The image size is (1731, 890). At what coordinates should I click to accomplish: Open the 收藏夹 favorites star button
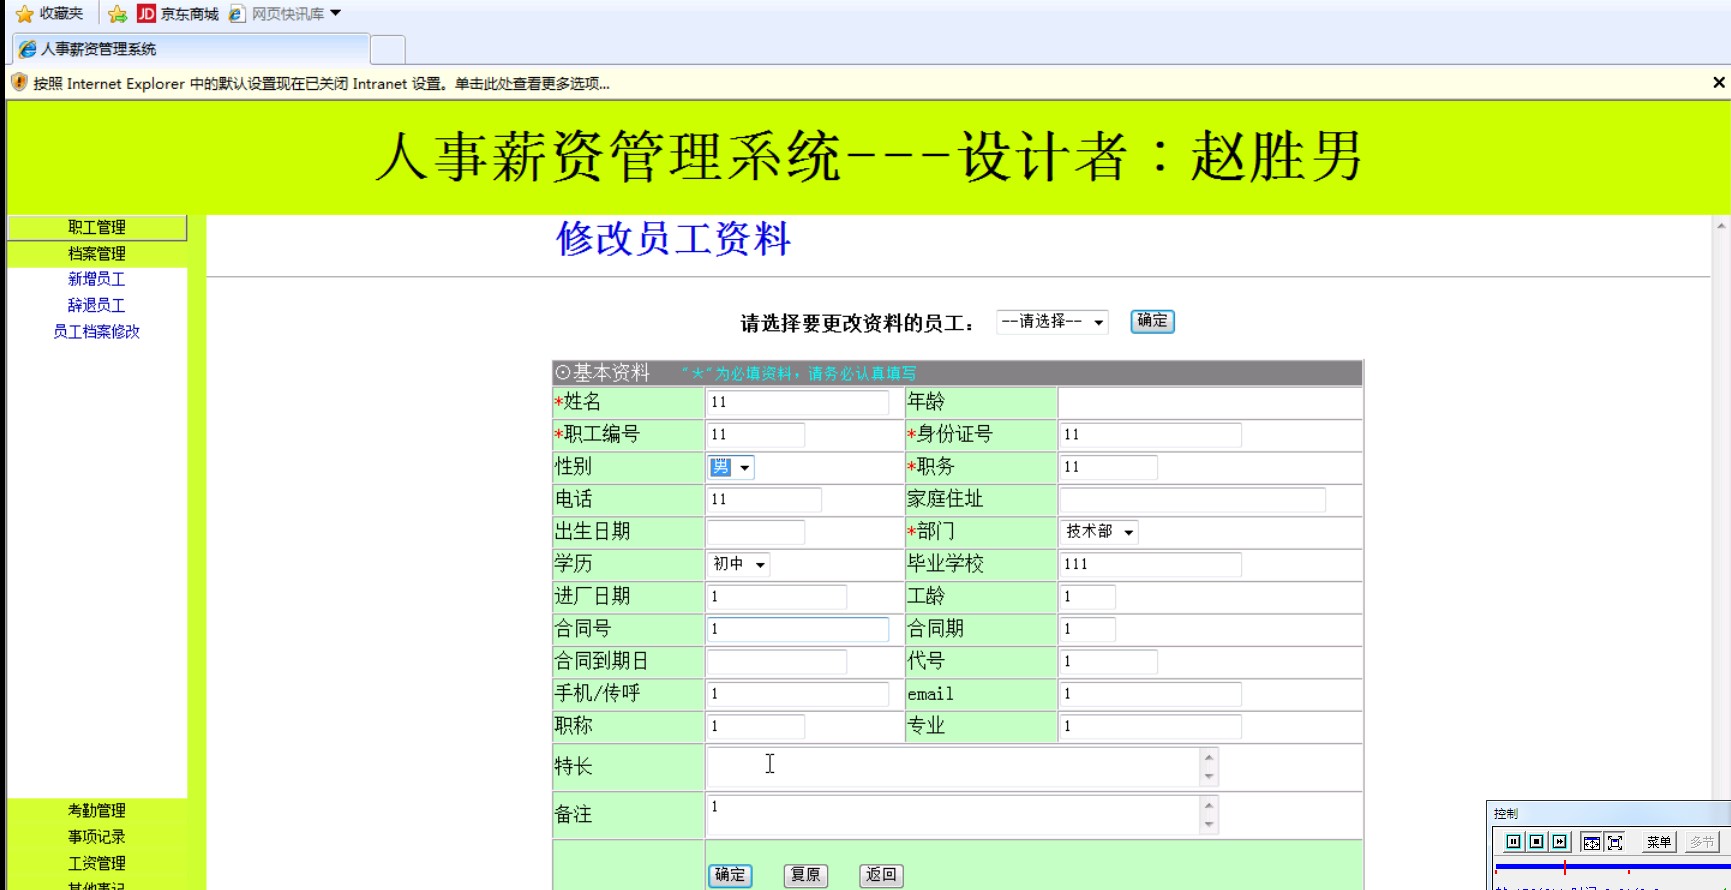coord(50,14)
